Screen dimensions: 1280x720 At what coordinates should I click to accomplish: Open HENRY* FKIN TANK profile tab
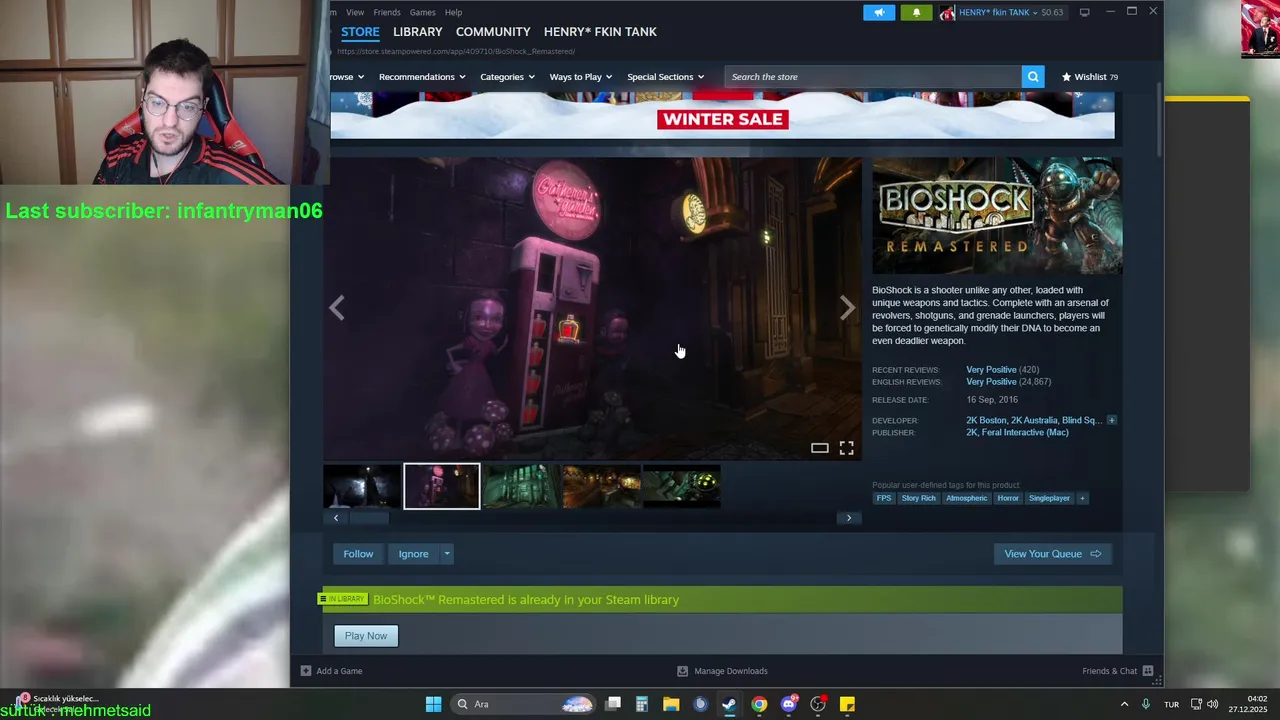tap(600, 32)
